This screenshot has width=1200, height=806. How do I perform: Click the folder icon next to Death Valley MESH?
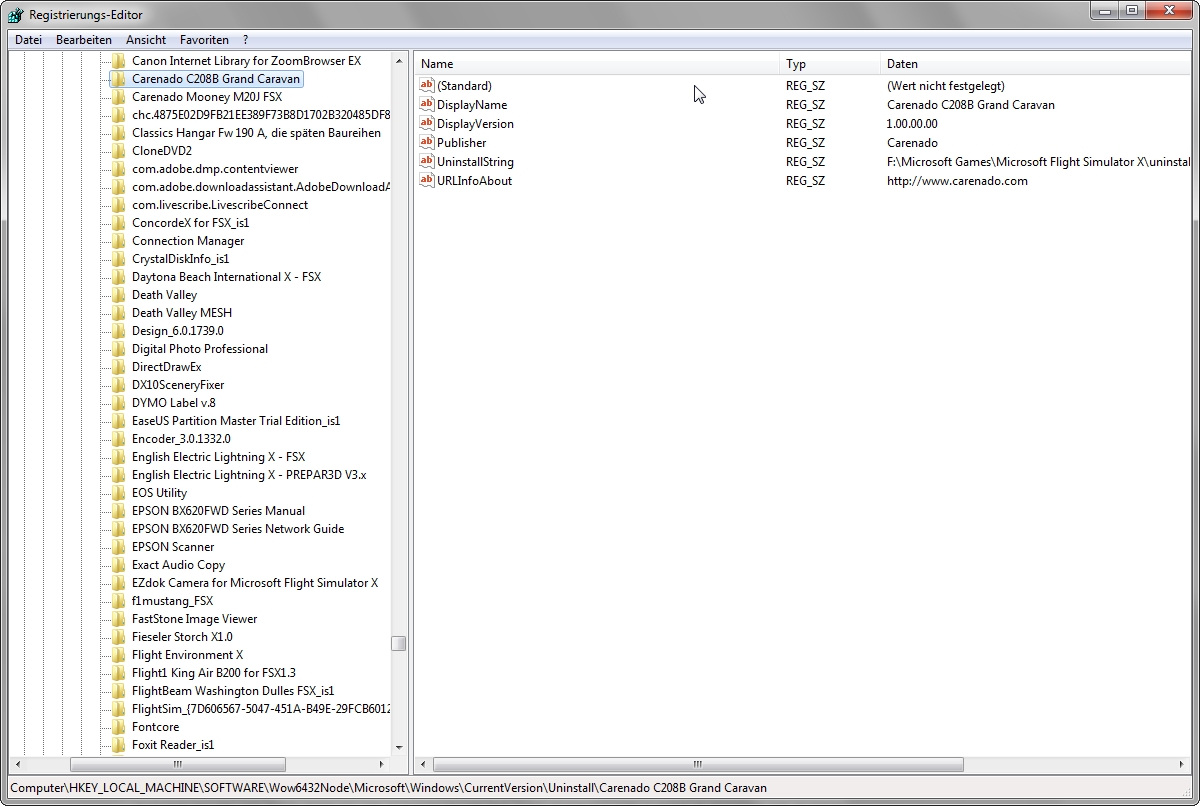tap(118, 313)
